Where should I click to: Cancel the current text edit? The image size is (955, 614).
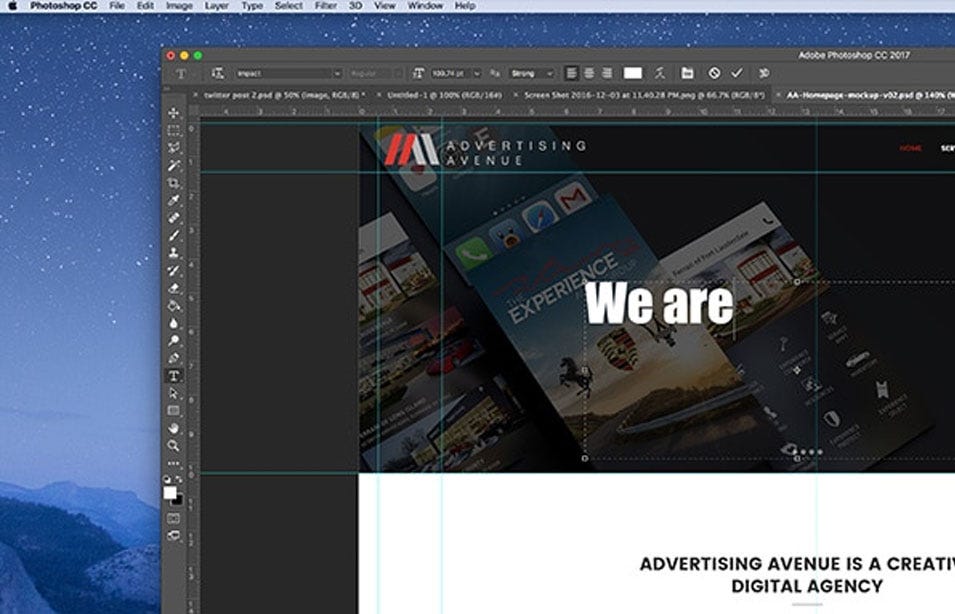(714, 73)
